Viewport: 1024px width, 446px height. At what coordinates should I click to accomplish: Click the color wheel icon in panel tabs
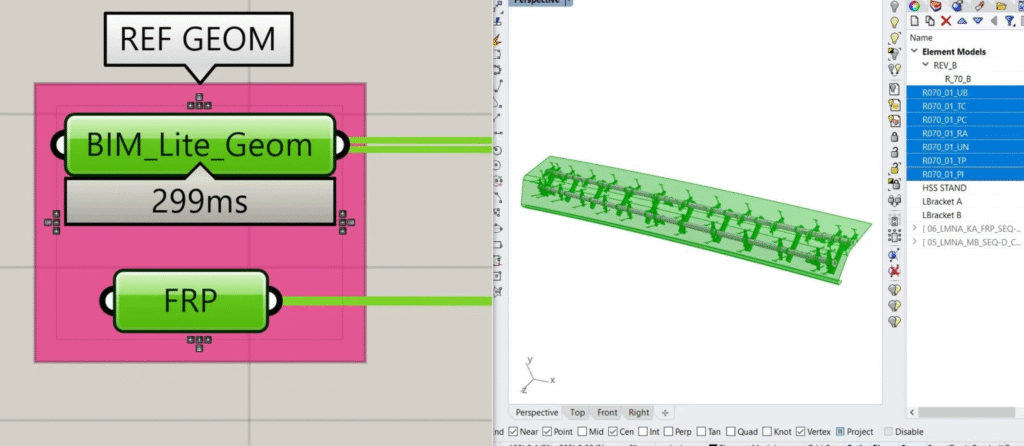point(914,5)
